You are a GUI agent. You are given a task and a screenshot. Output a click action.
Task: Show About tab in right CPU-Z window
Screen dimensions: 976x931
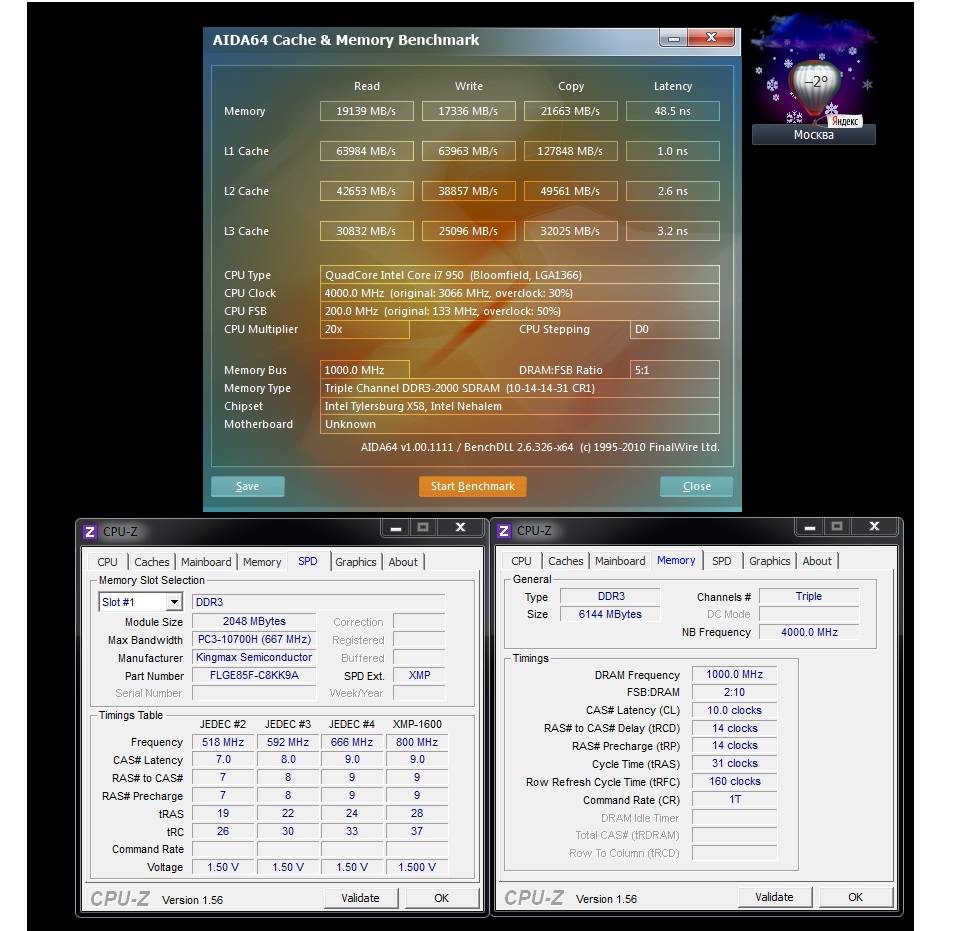click(x=817, y=561)
